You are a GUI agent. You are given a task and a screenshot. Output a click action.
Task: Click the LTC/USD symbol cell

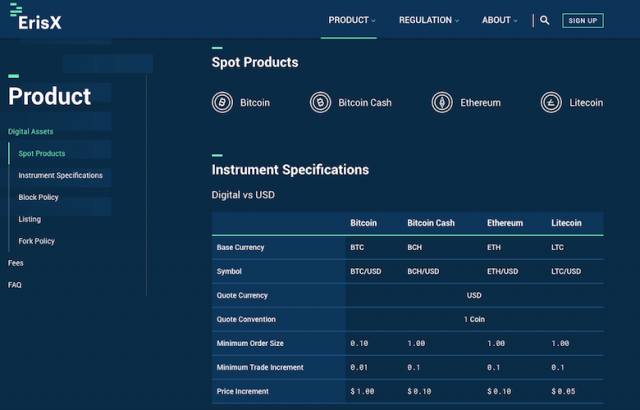pos(566,271)
